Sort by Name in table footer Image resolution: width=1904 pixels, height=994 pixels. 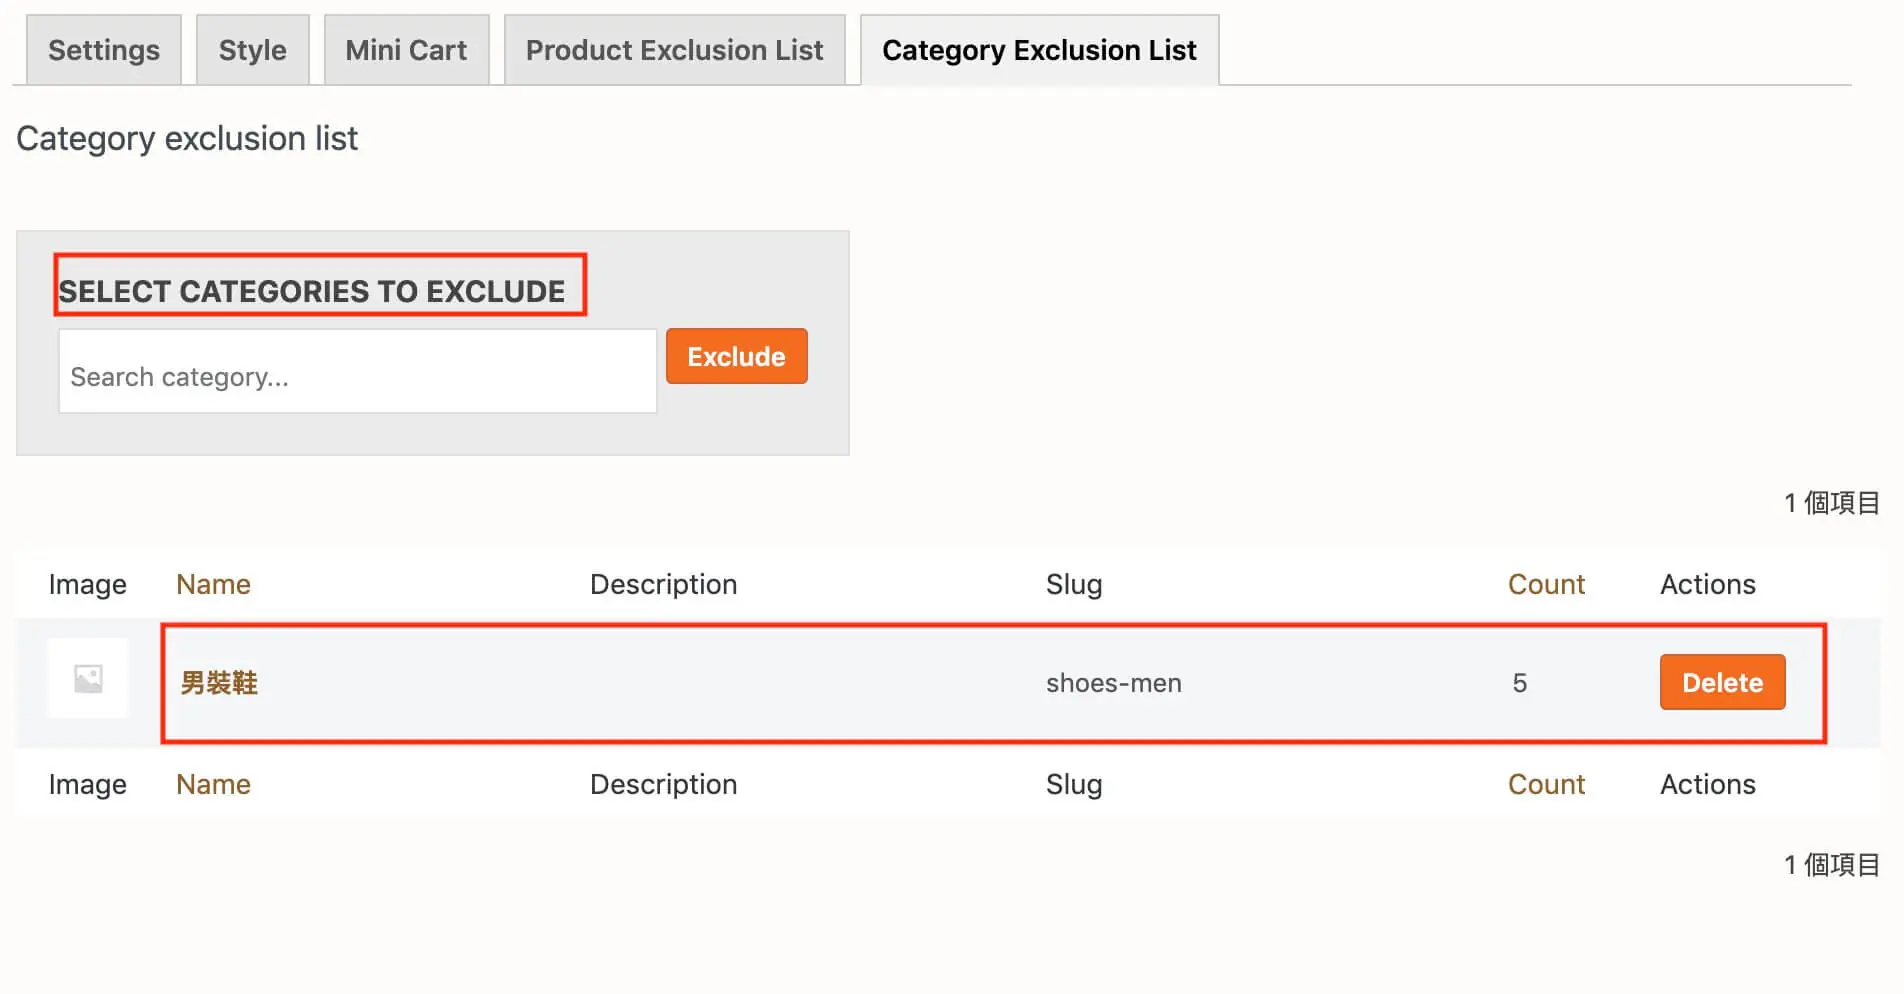click(213, 785)
